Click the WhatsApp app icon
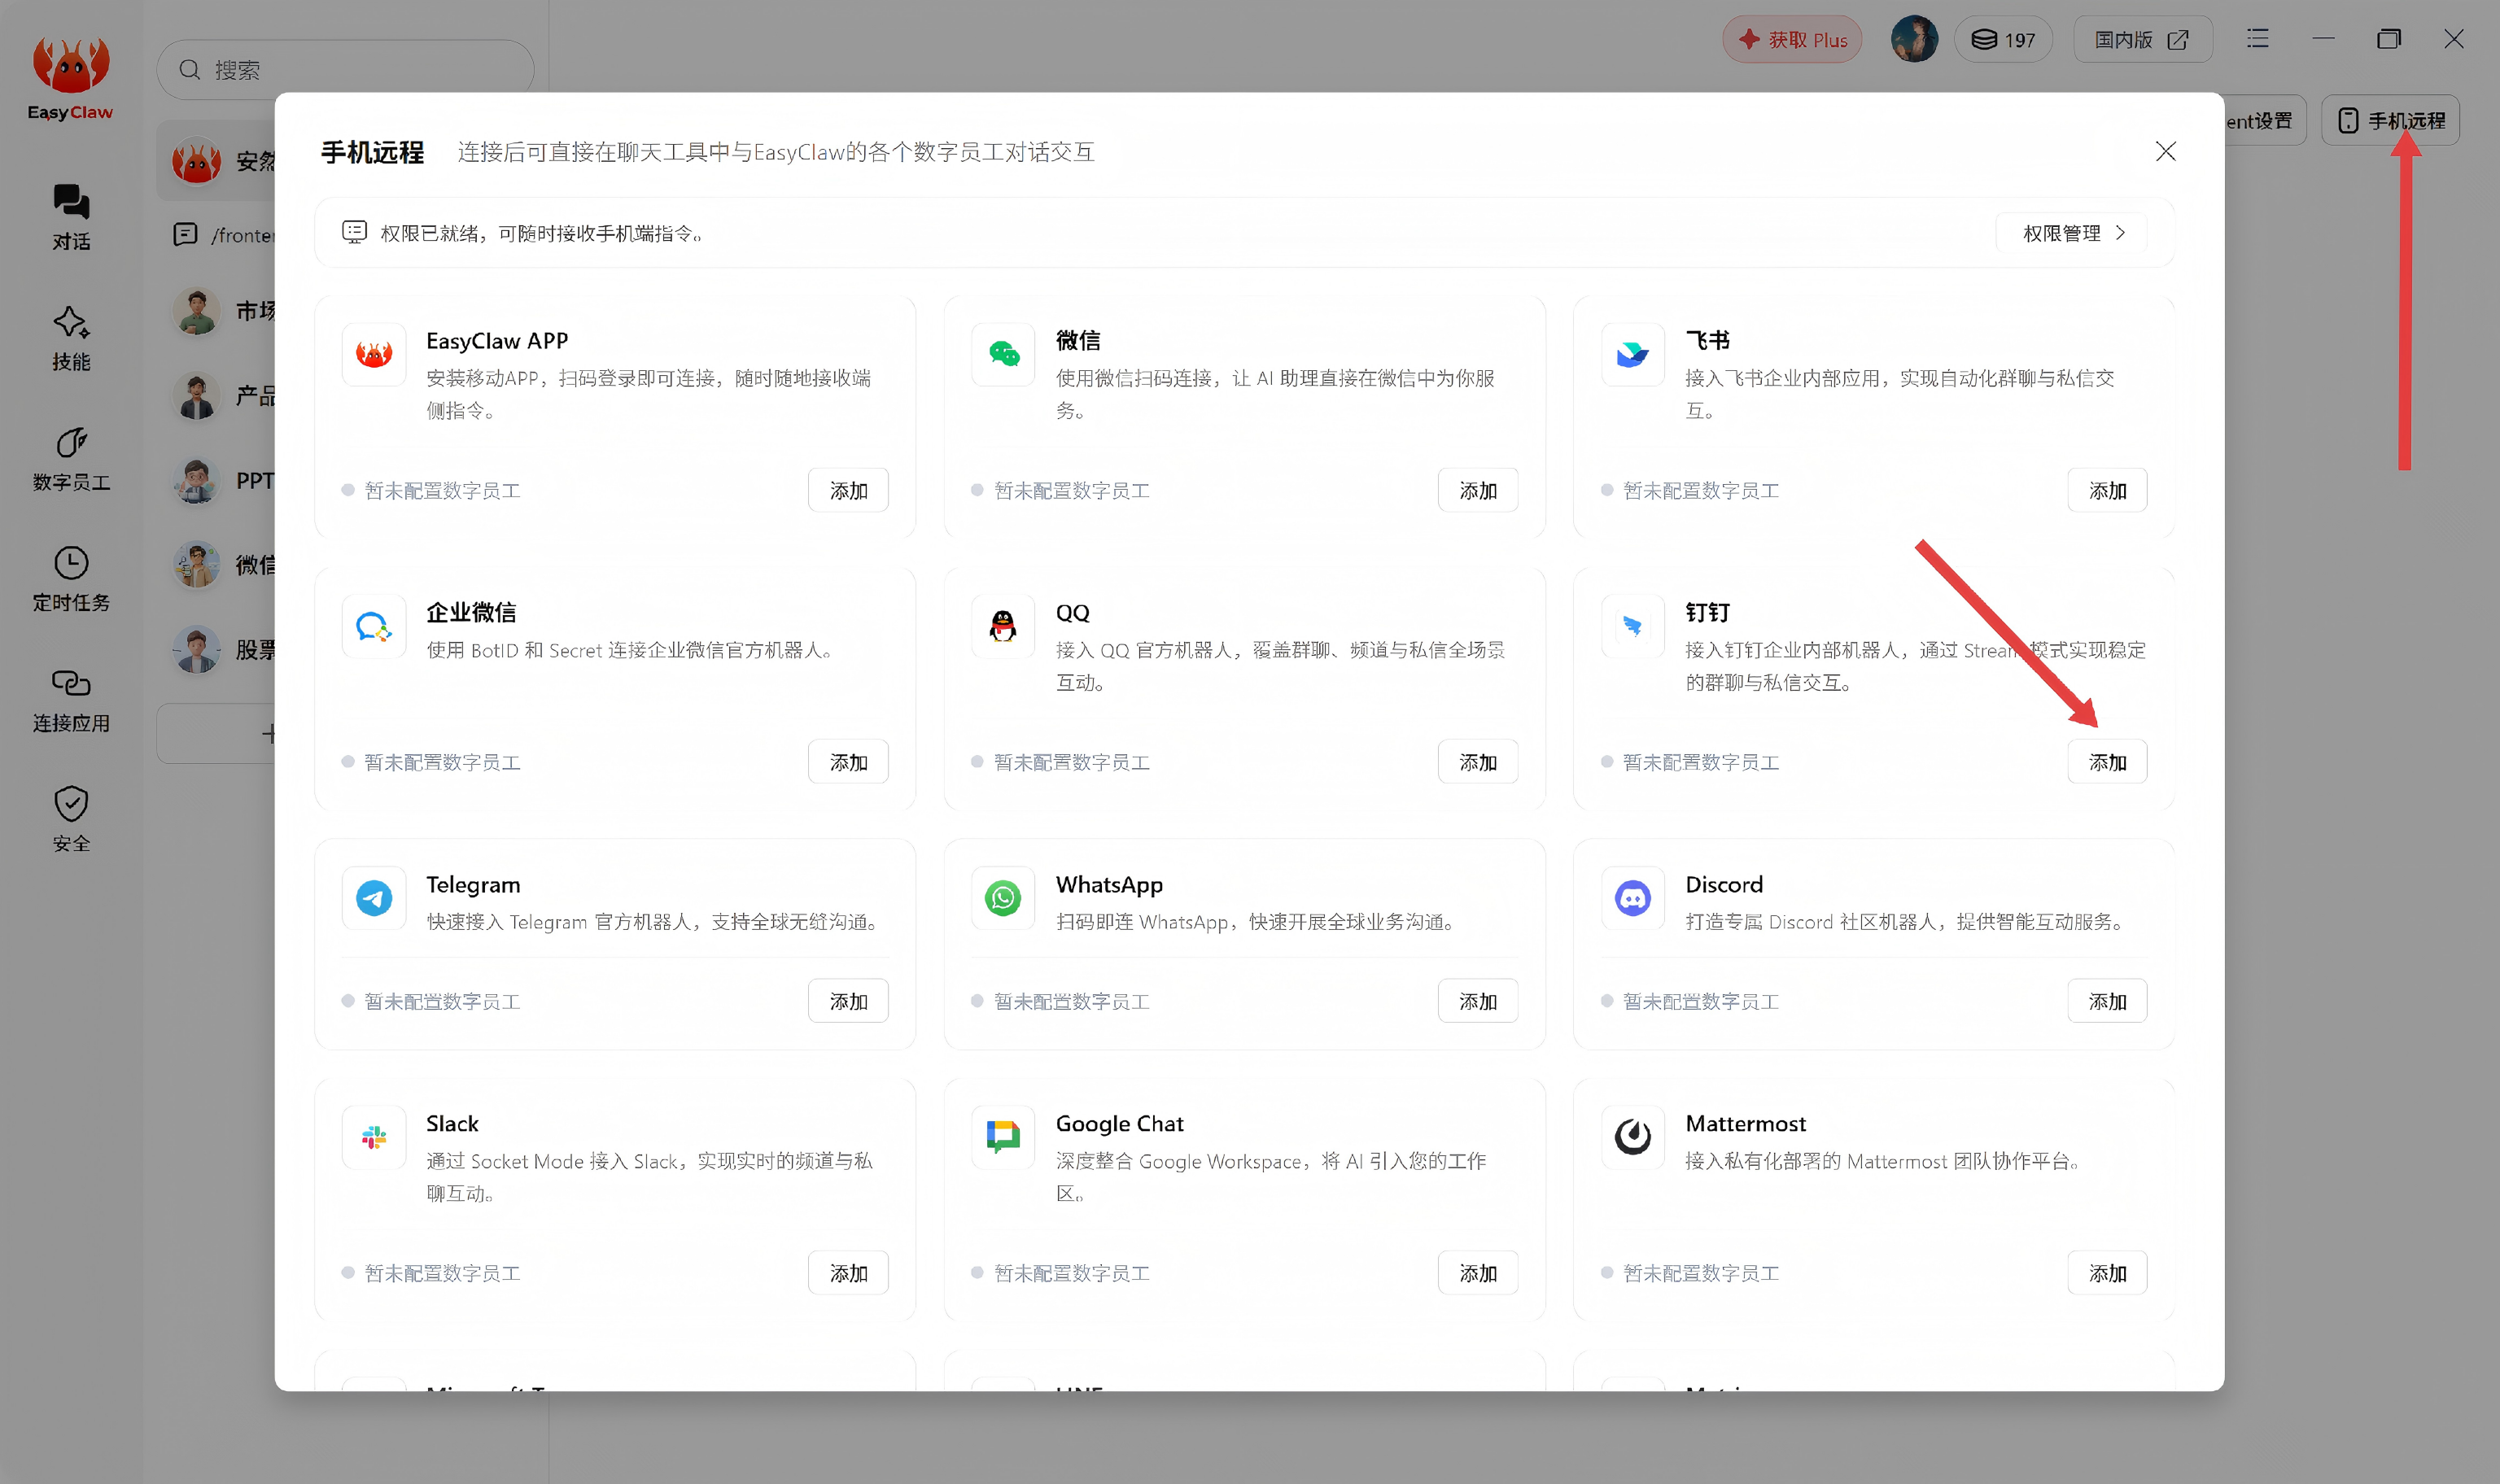This screenshot has height=1484, width=2500. 1003,898
